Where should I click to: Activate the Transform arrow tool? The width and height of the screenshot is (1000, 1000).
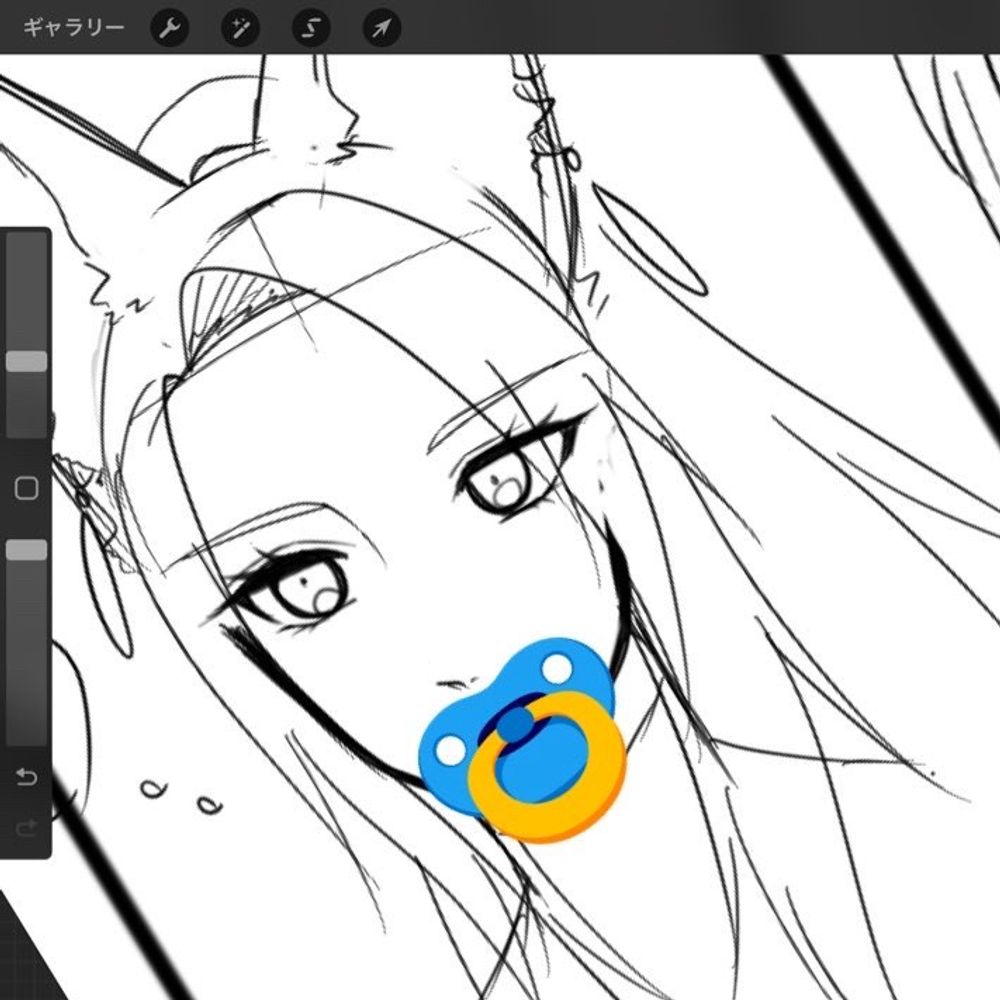tap(381, 28)
